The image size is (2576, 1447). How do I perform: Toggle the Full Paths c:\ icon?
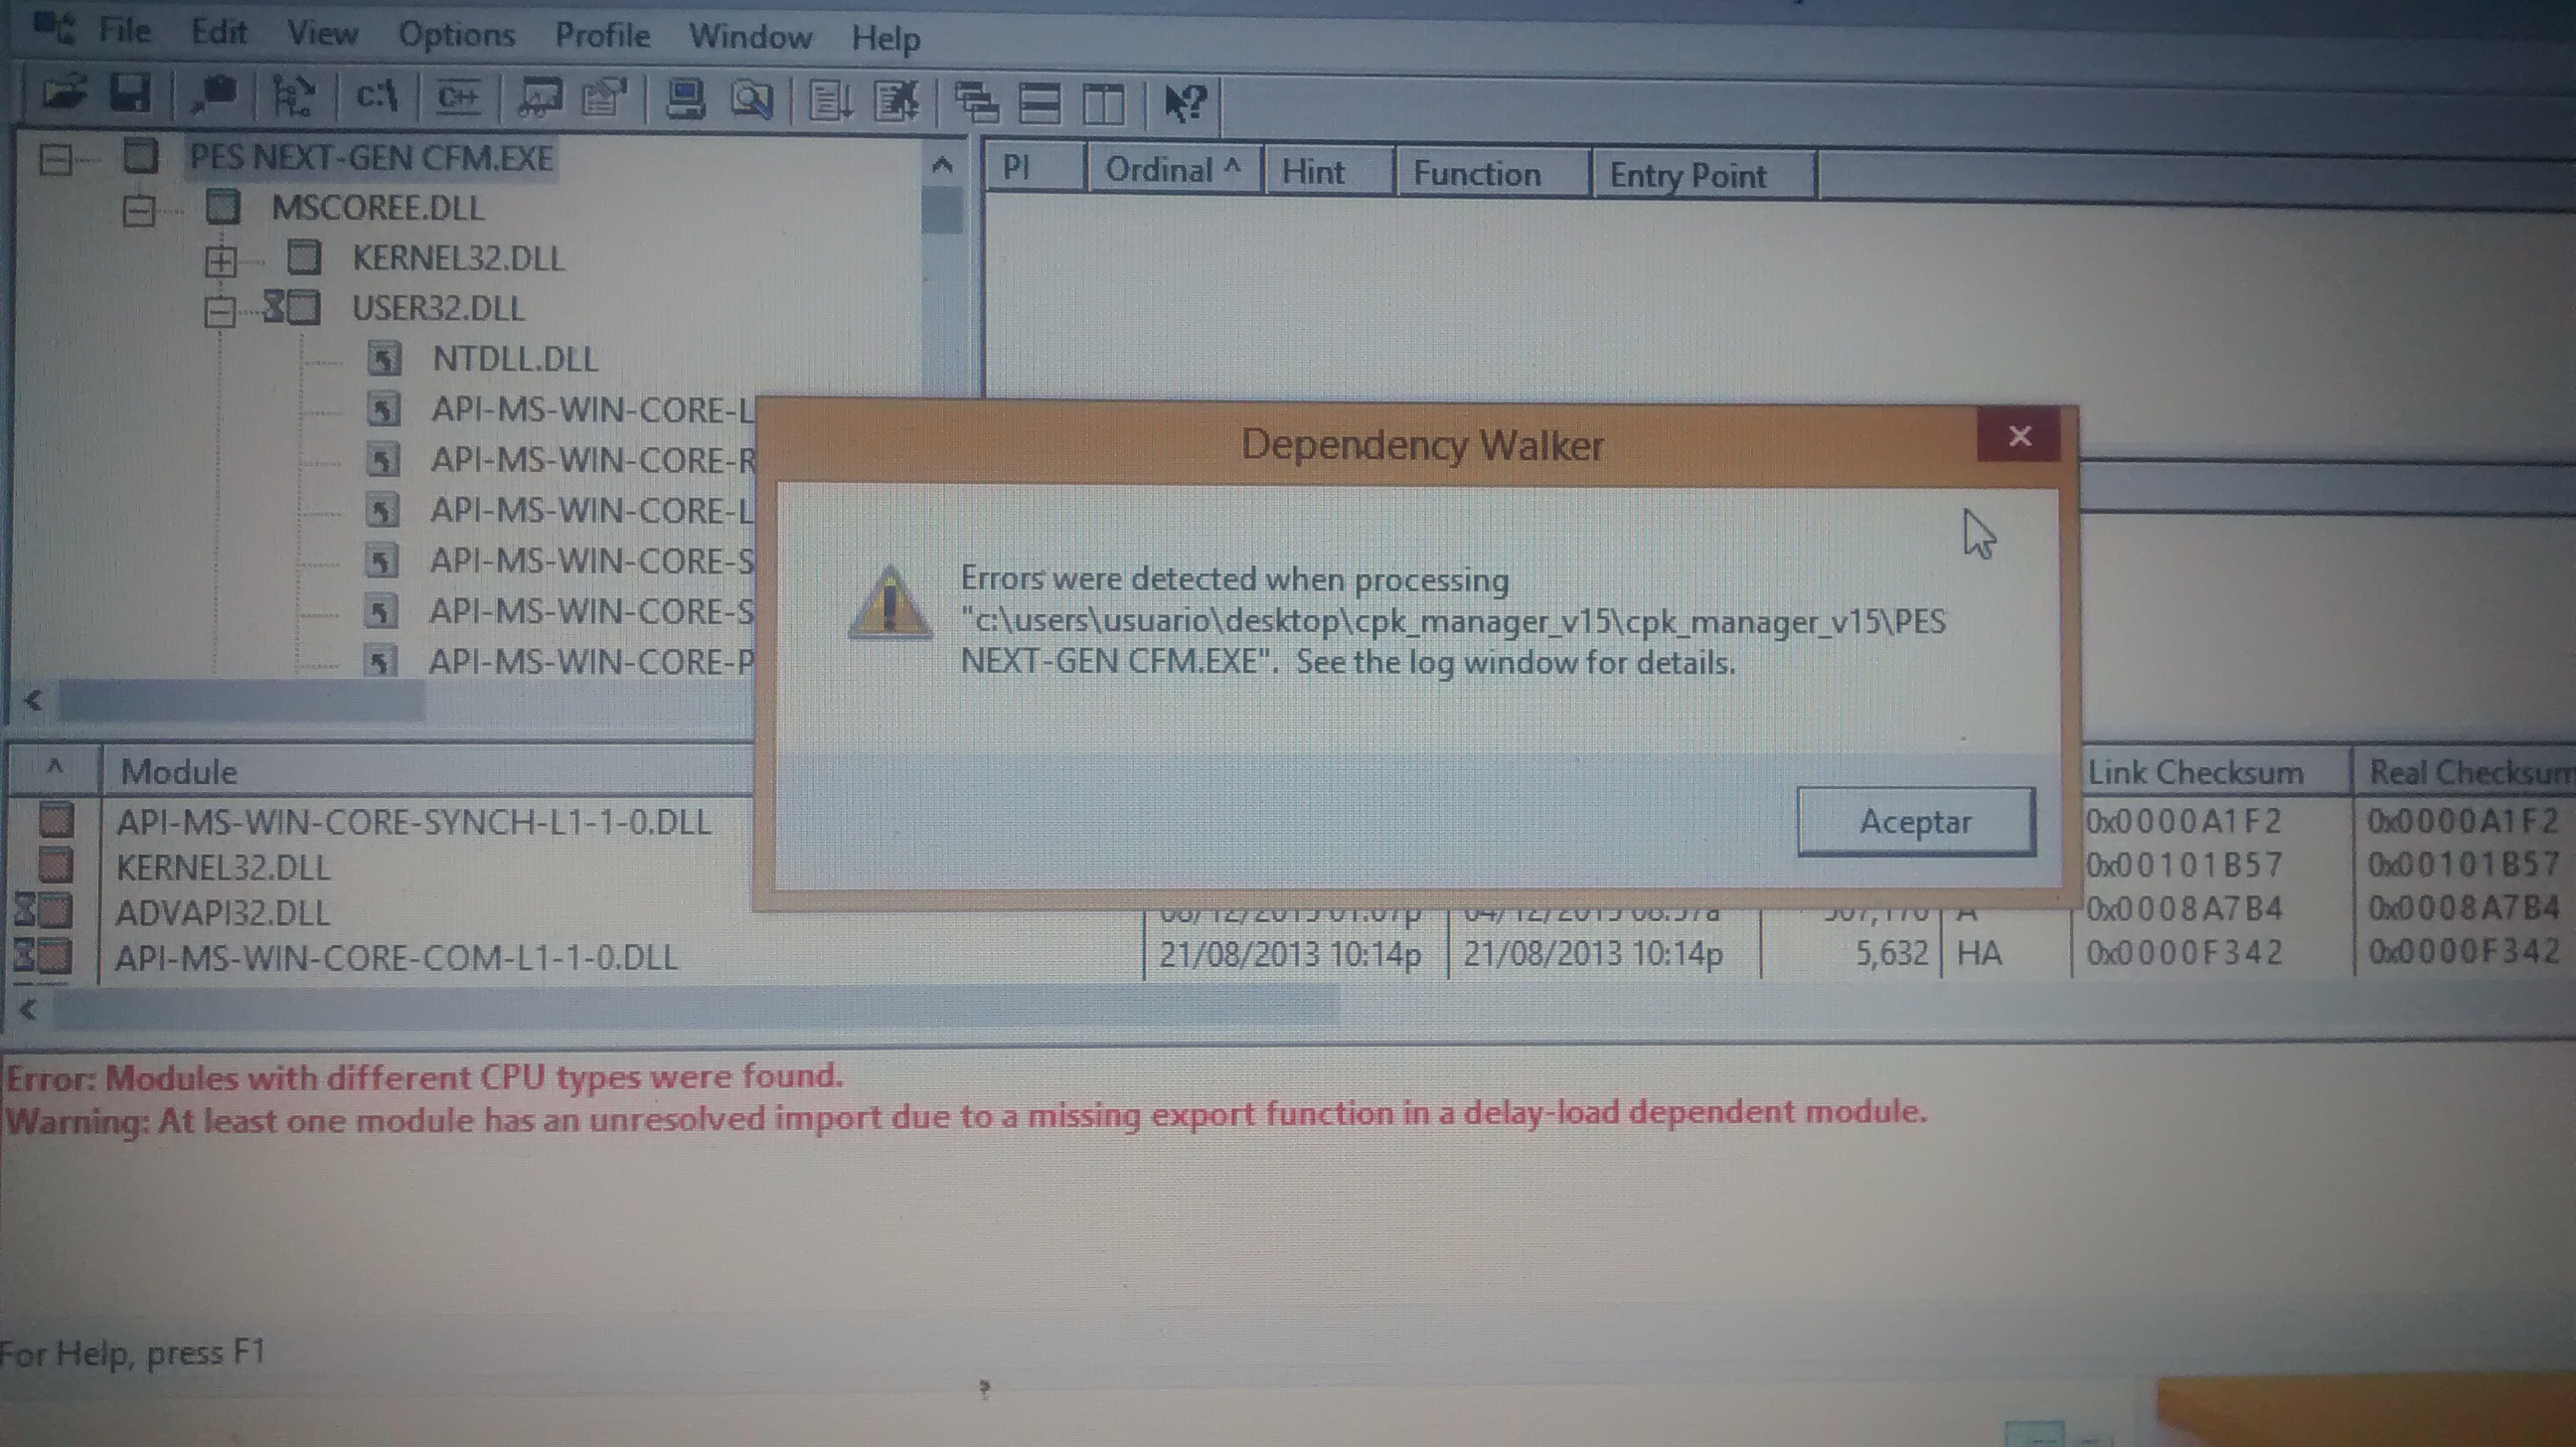click(377, 97)
